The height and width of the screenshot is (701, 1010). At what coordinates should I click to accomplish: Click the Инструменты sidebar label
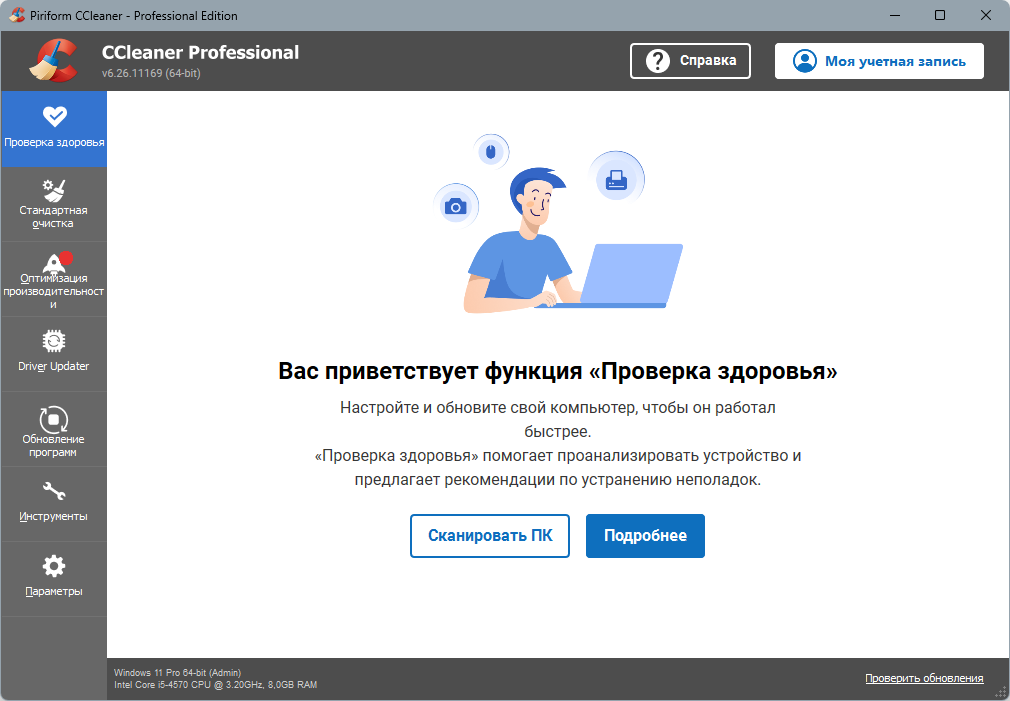pyautogui.click(x=53, y=516)
